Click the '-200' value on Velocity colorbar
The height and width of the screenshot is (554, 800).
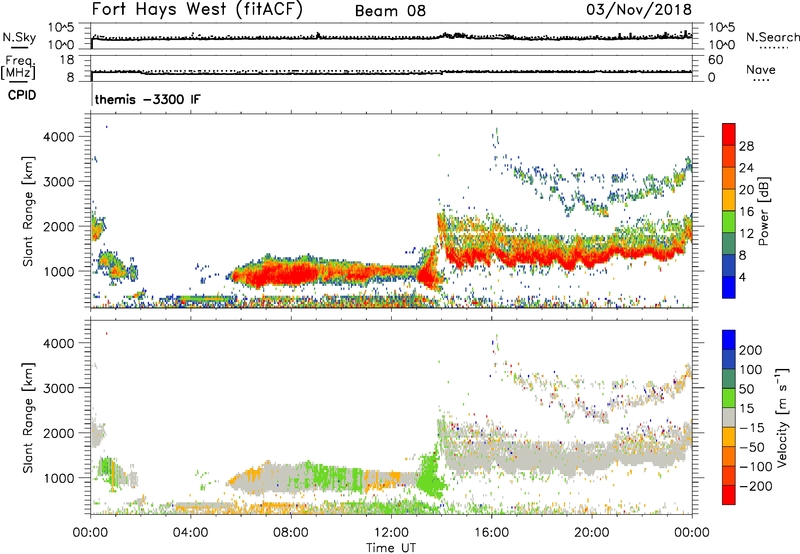[755, 486]
